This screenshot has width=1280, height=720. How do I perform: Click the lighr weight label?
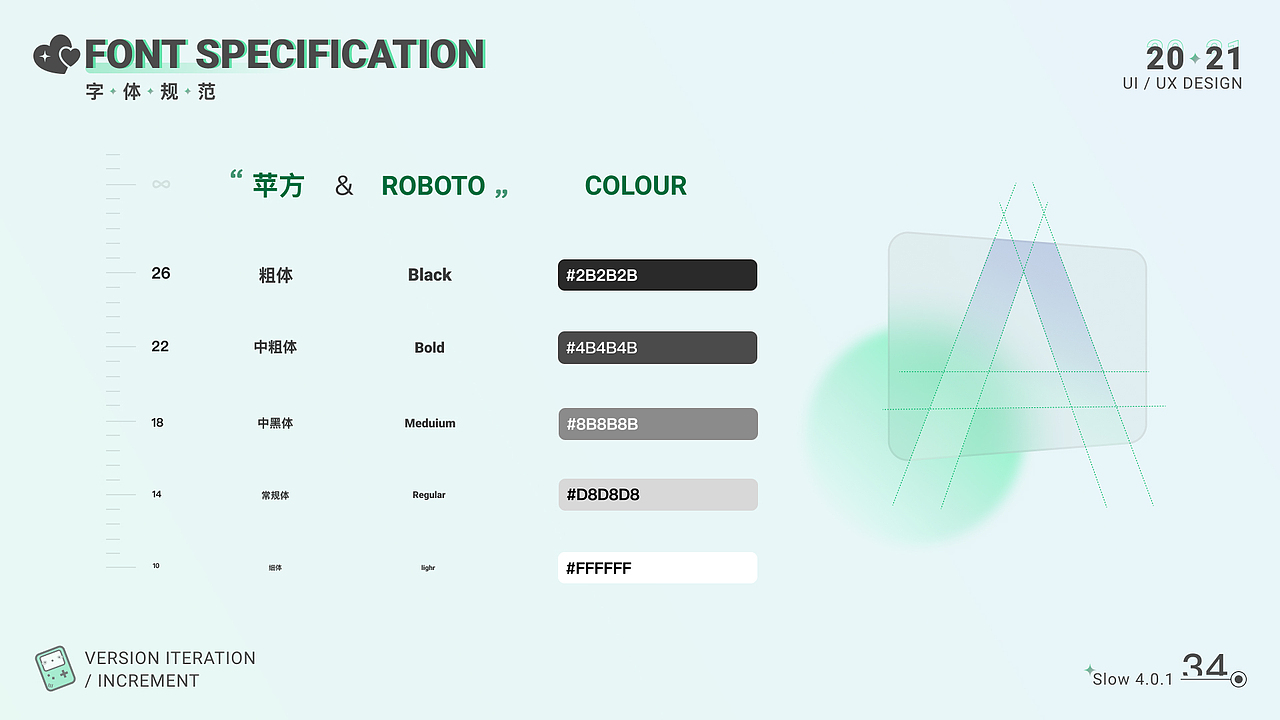[428, 568]
